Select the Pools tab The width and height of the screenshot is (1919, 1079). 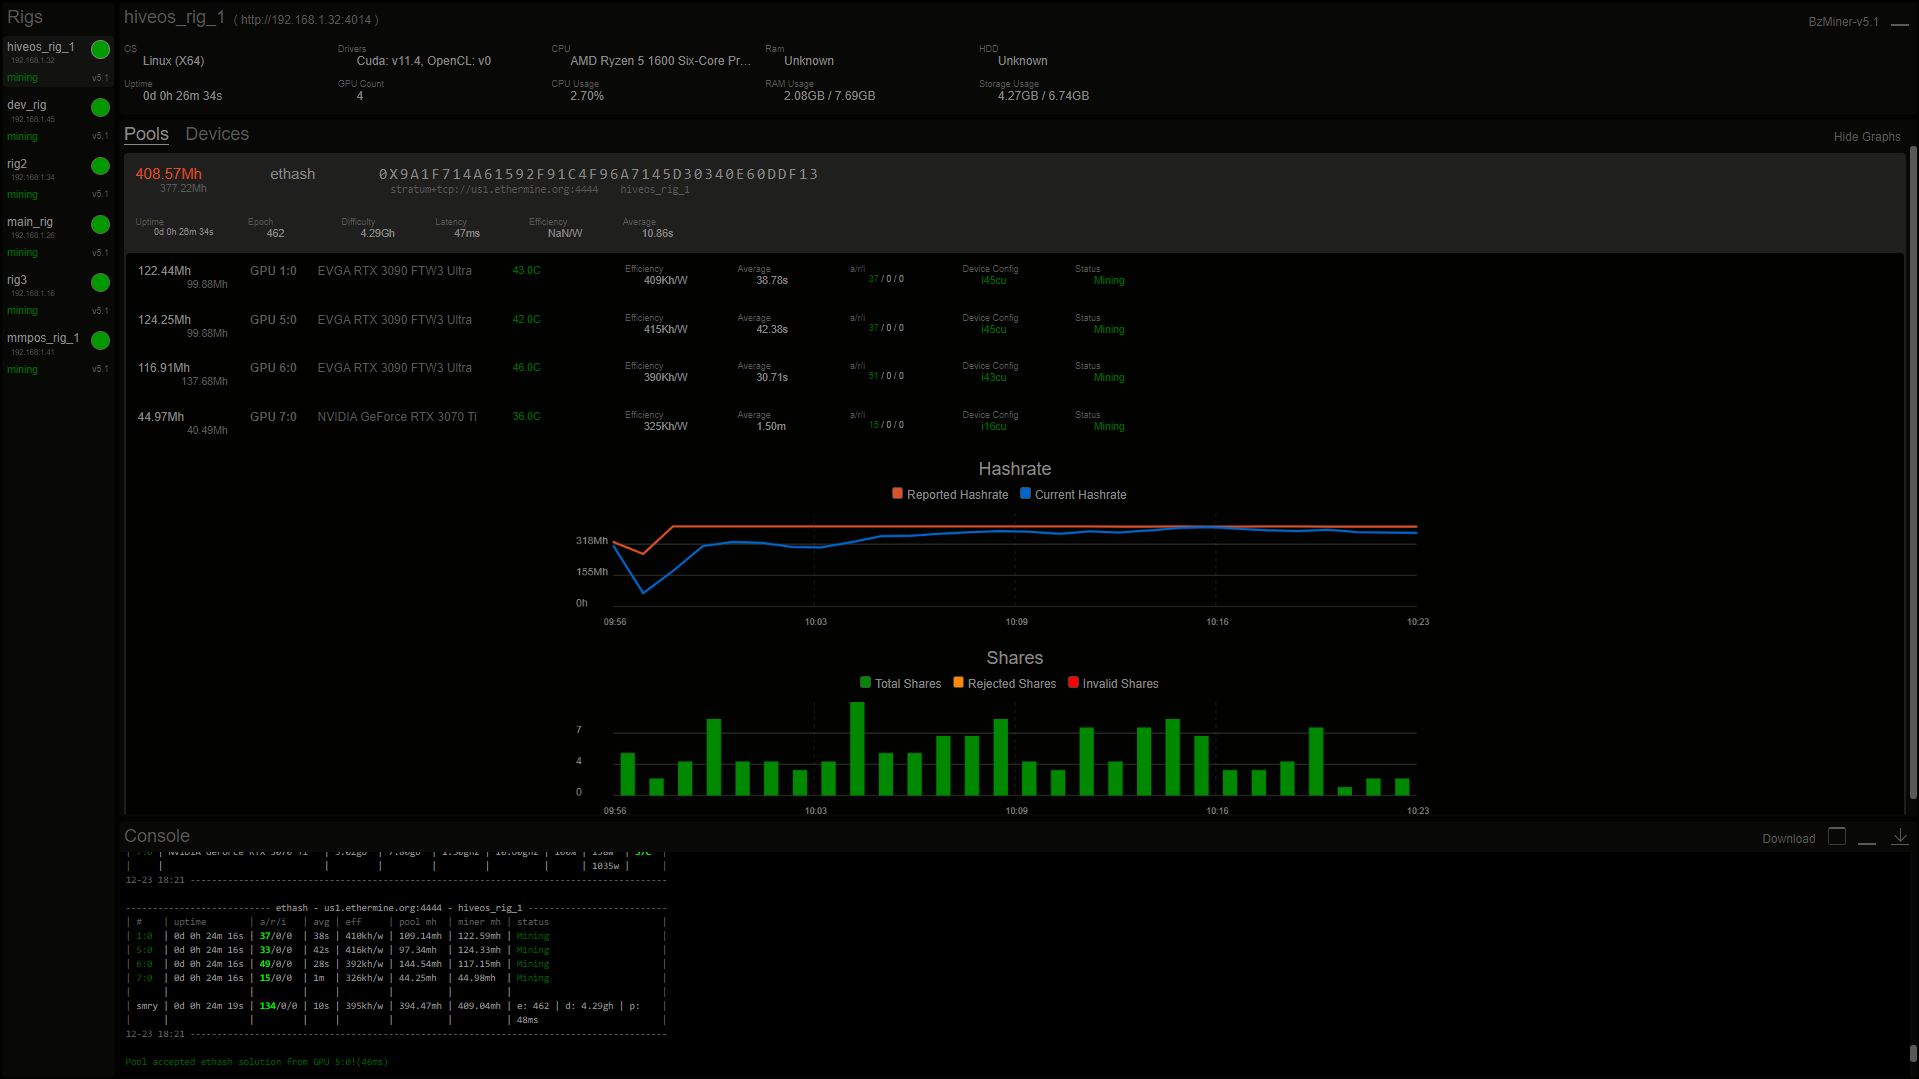tap(146, 134)
